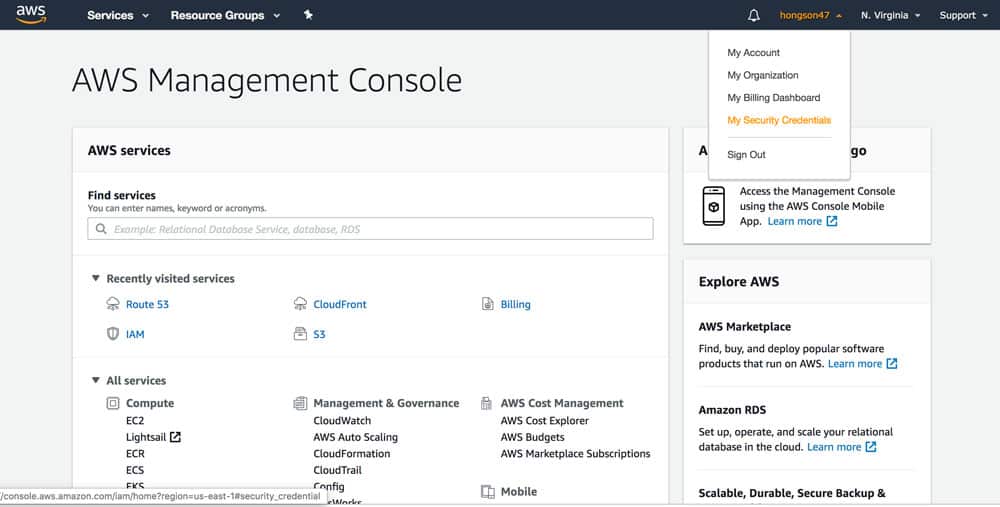Expand the Resource Groups dropdown
The height and width of the screenshot is (507, 1000).
click(225, 15)
